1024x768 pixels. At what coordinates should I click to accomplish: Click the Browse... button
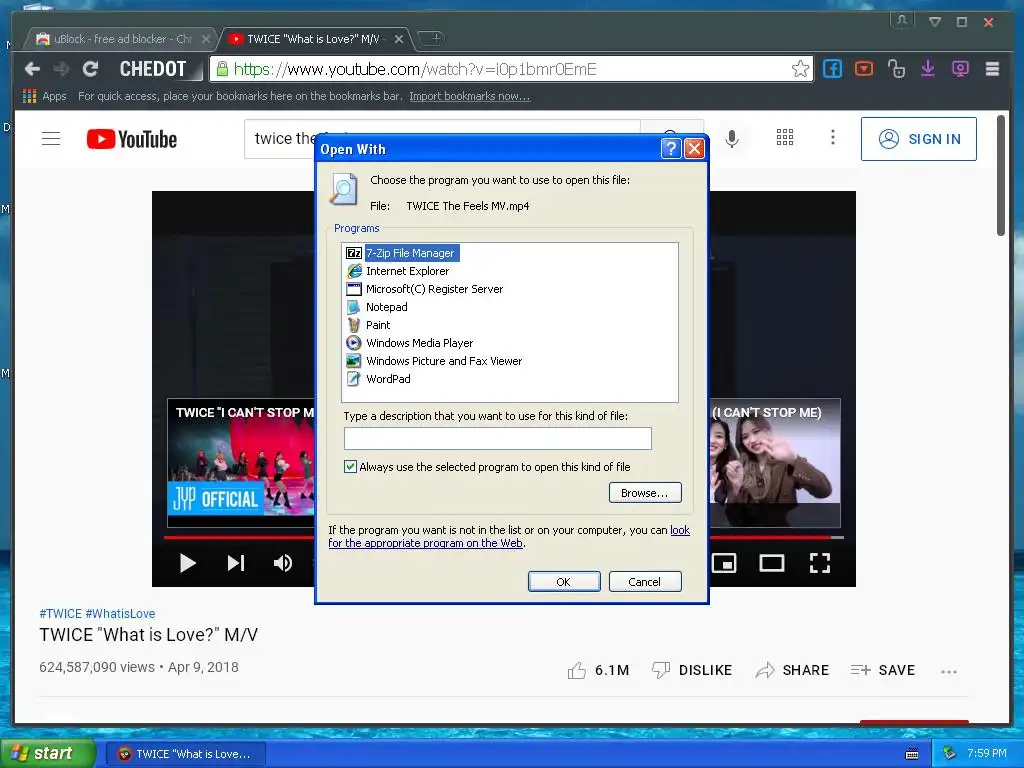coord(645,493)
